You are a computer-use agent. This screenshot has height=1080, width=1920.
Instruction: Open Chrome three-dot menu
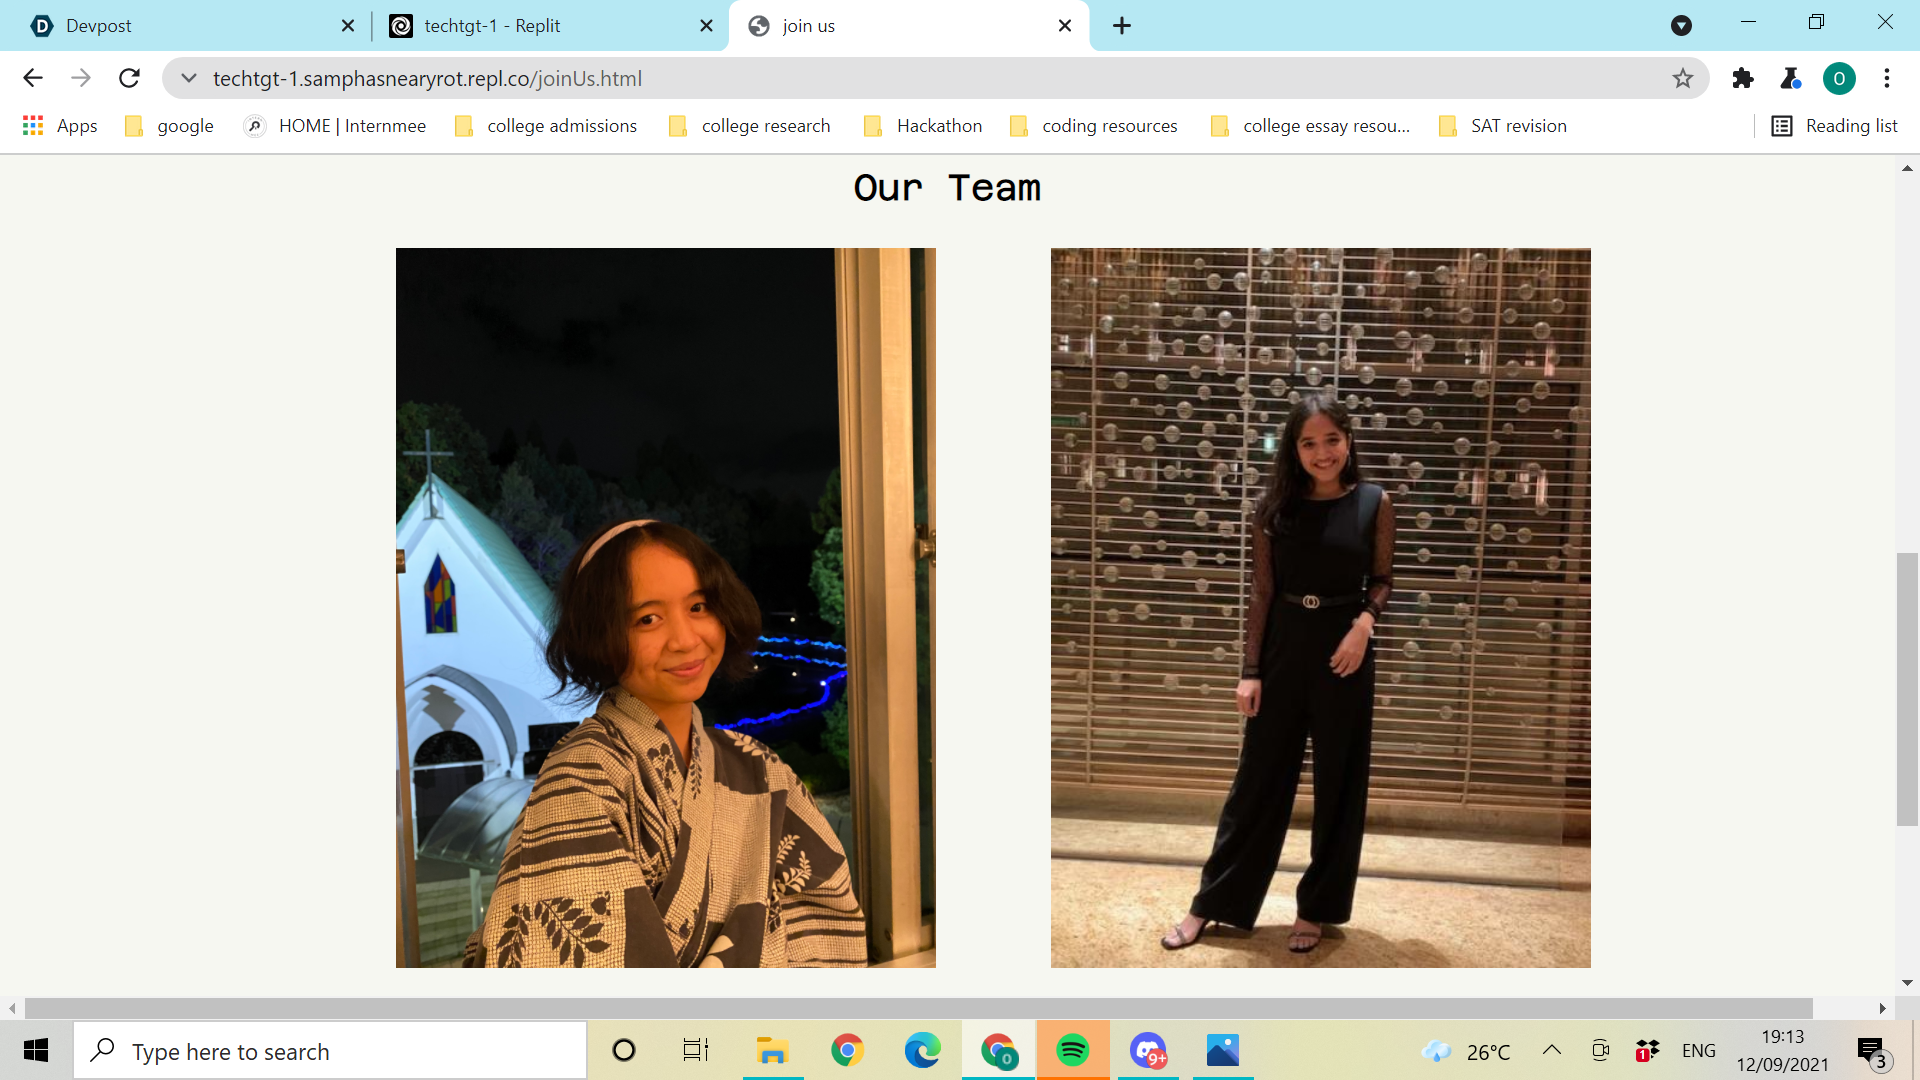click(1887, 78)
